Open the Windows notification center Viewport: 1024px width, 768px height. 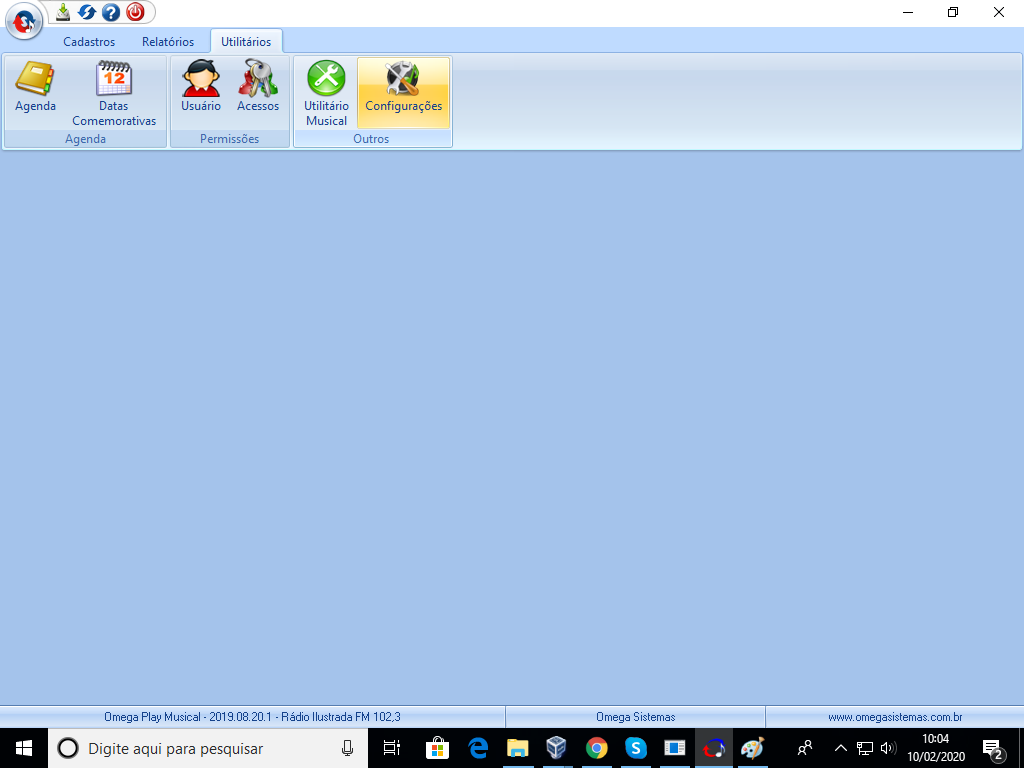(993, 748)
